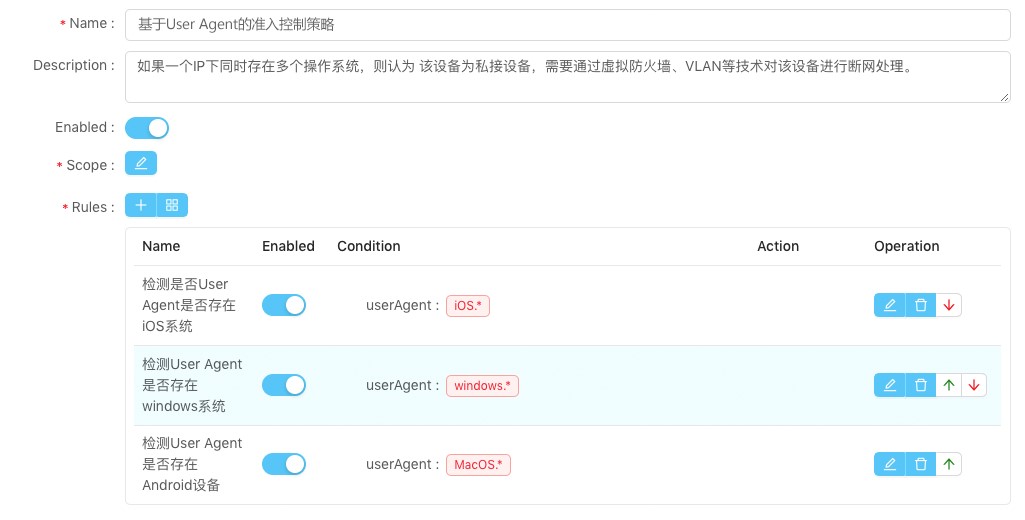Screen dimensions: 1025x520
Task: Click userAgent label in iOS.* row
Action: pos(403,305)
